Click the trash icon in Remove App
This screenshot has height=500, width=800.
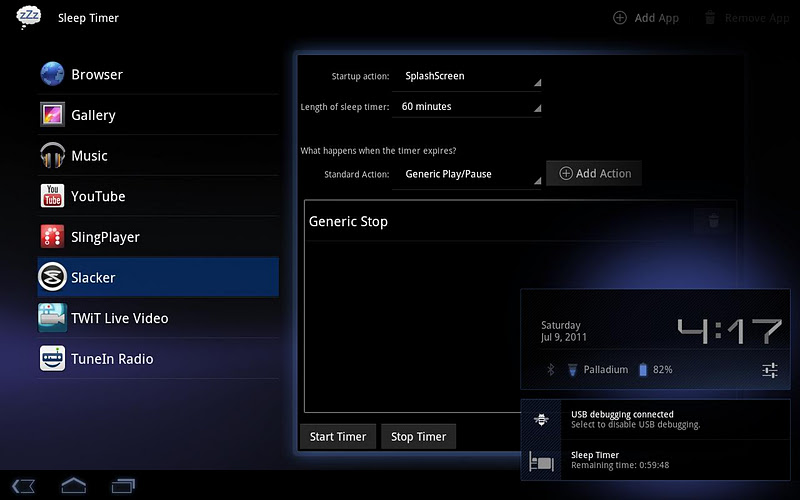point(710,18)
